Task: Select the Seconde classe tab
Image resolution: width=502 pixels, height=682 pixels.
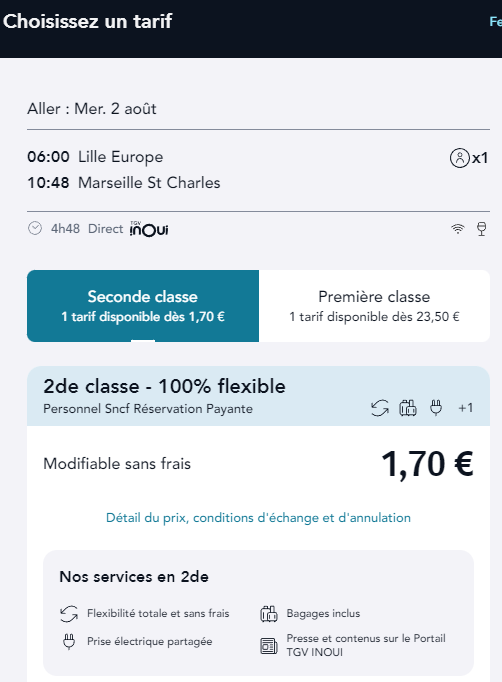Action: 143,306
